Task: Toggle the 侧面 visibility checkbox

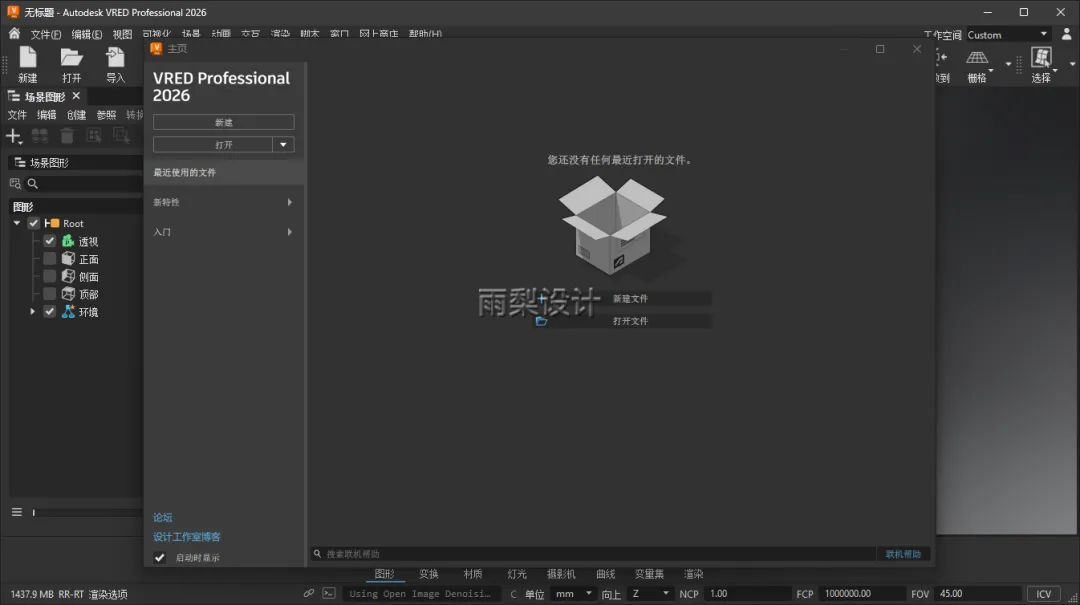Action: click(50, 276)
